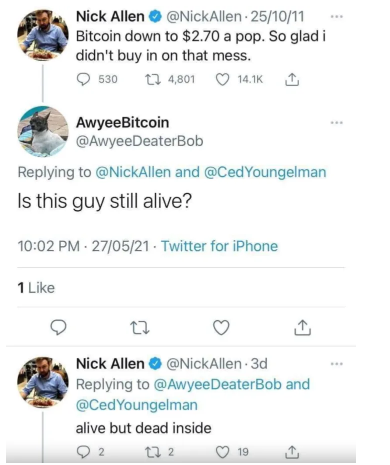Open the @CedYoungelman mention in AwyeeBitcoin's tweet
Viewport: 390px width, 465px height.
265,172
